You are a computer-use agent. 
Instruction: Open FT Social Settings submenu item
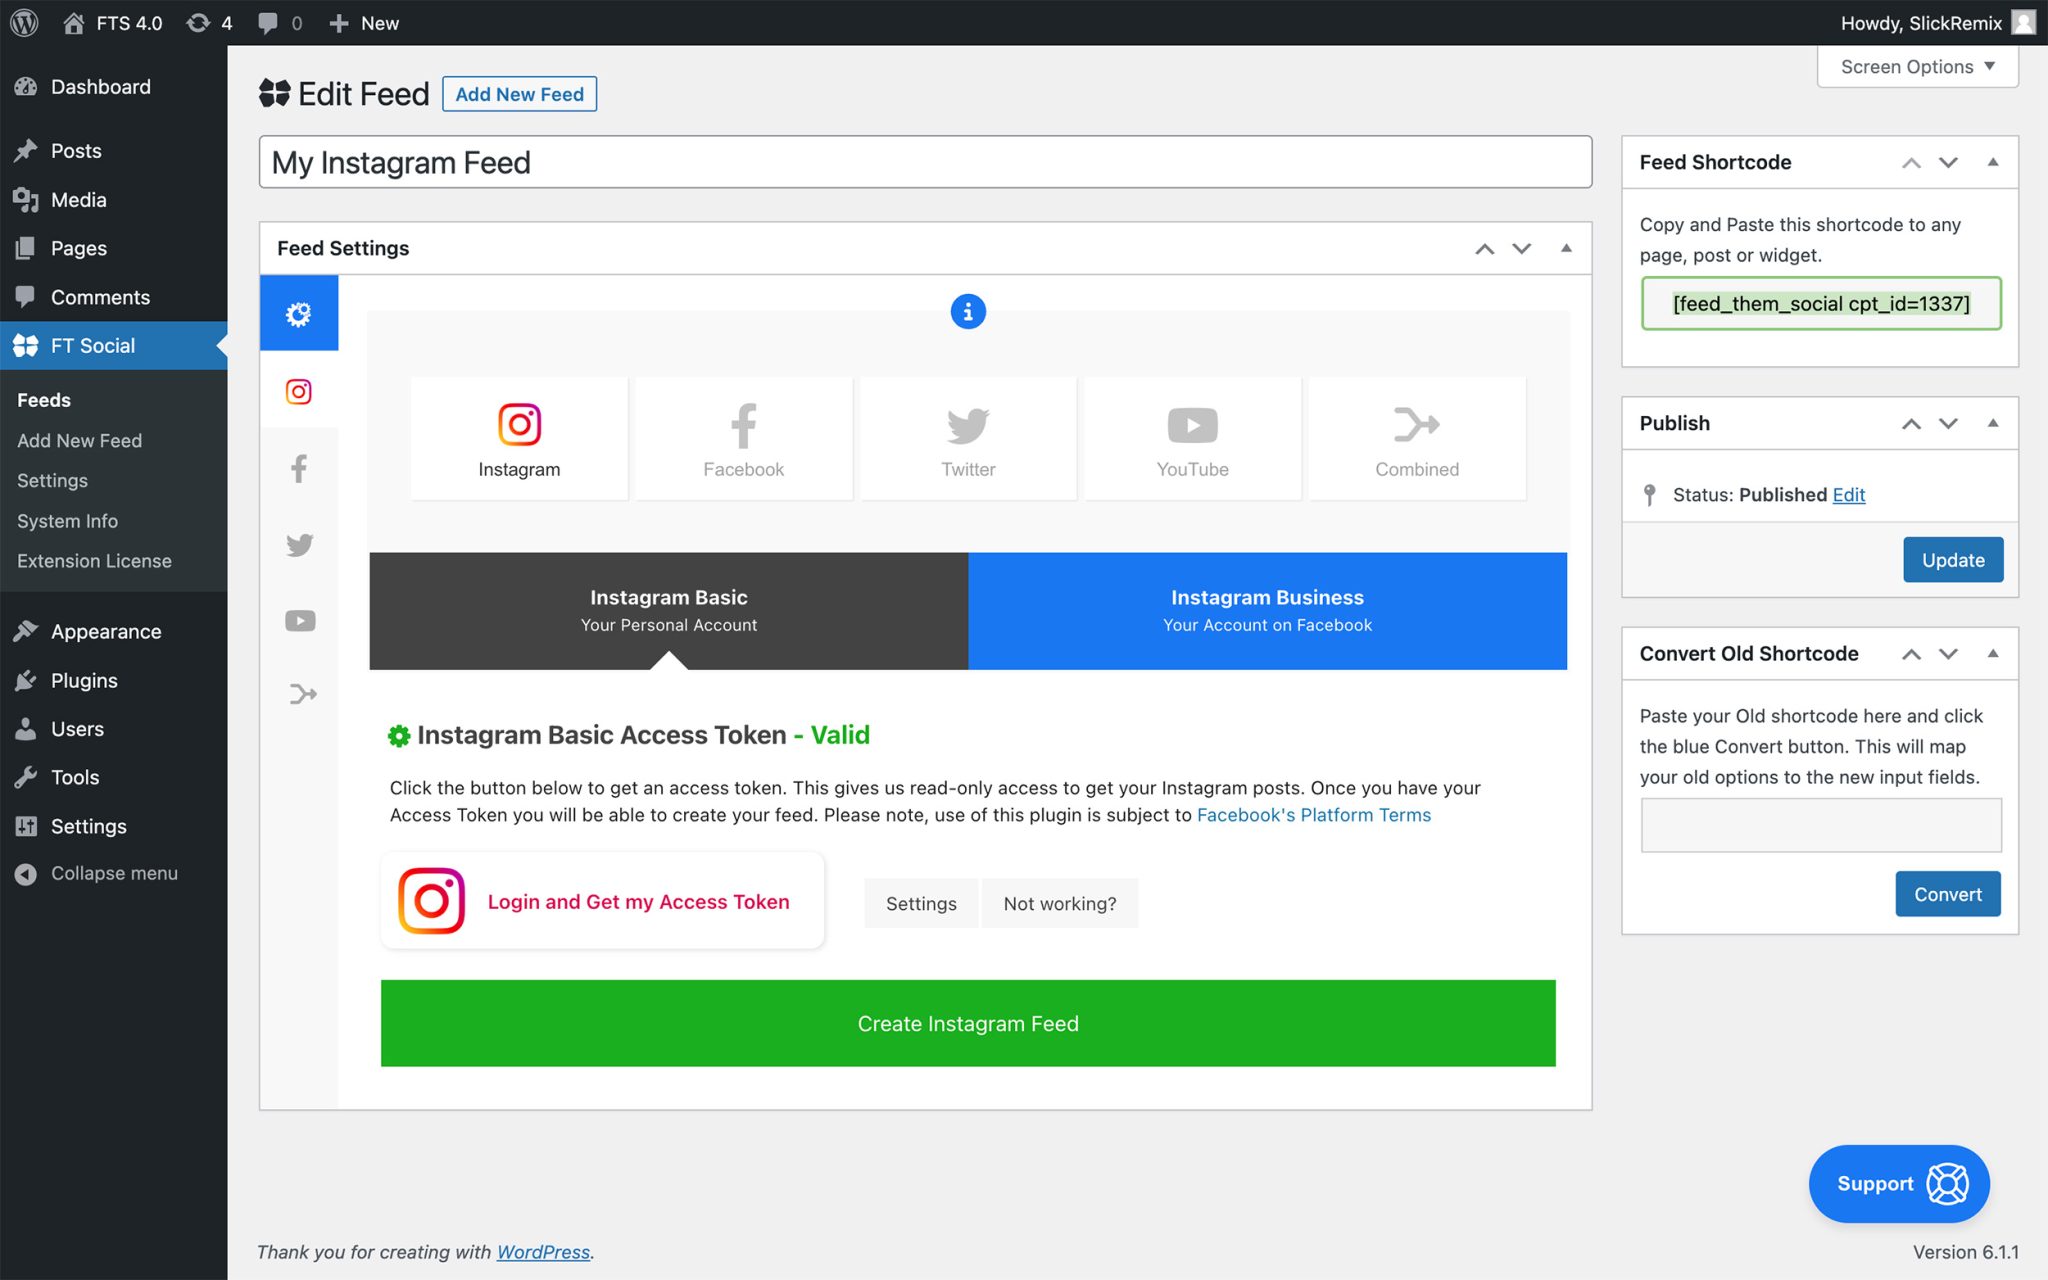coord(52,481)
